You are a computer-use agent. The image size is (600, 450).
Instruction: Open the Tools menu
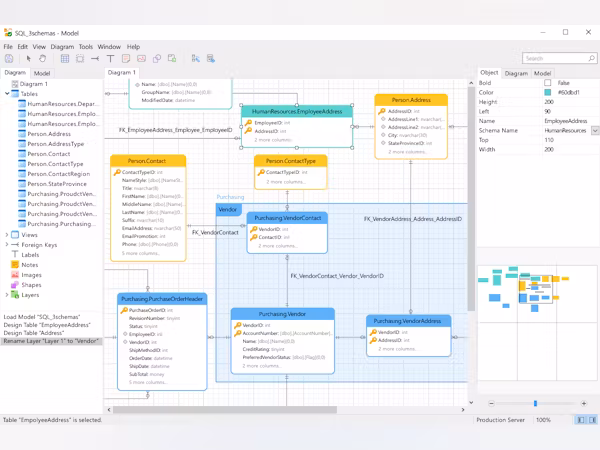pos(86,47)
